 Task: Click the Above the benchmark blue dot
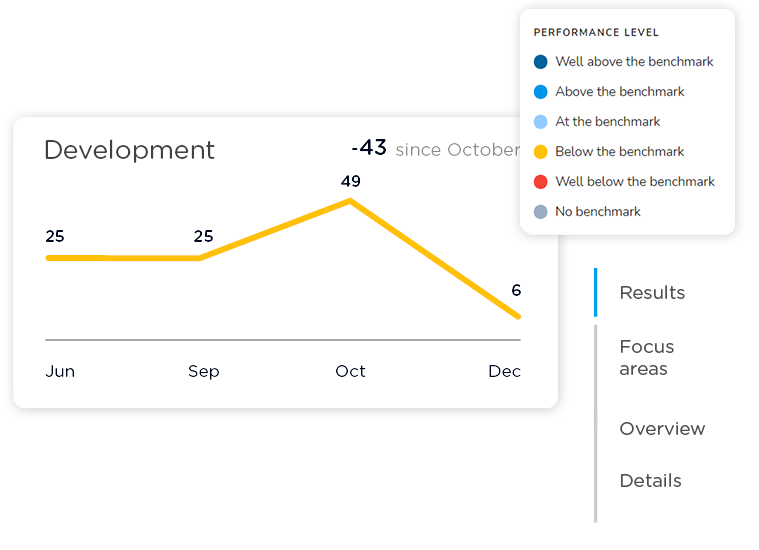541,92
